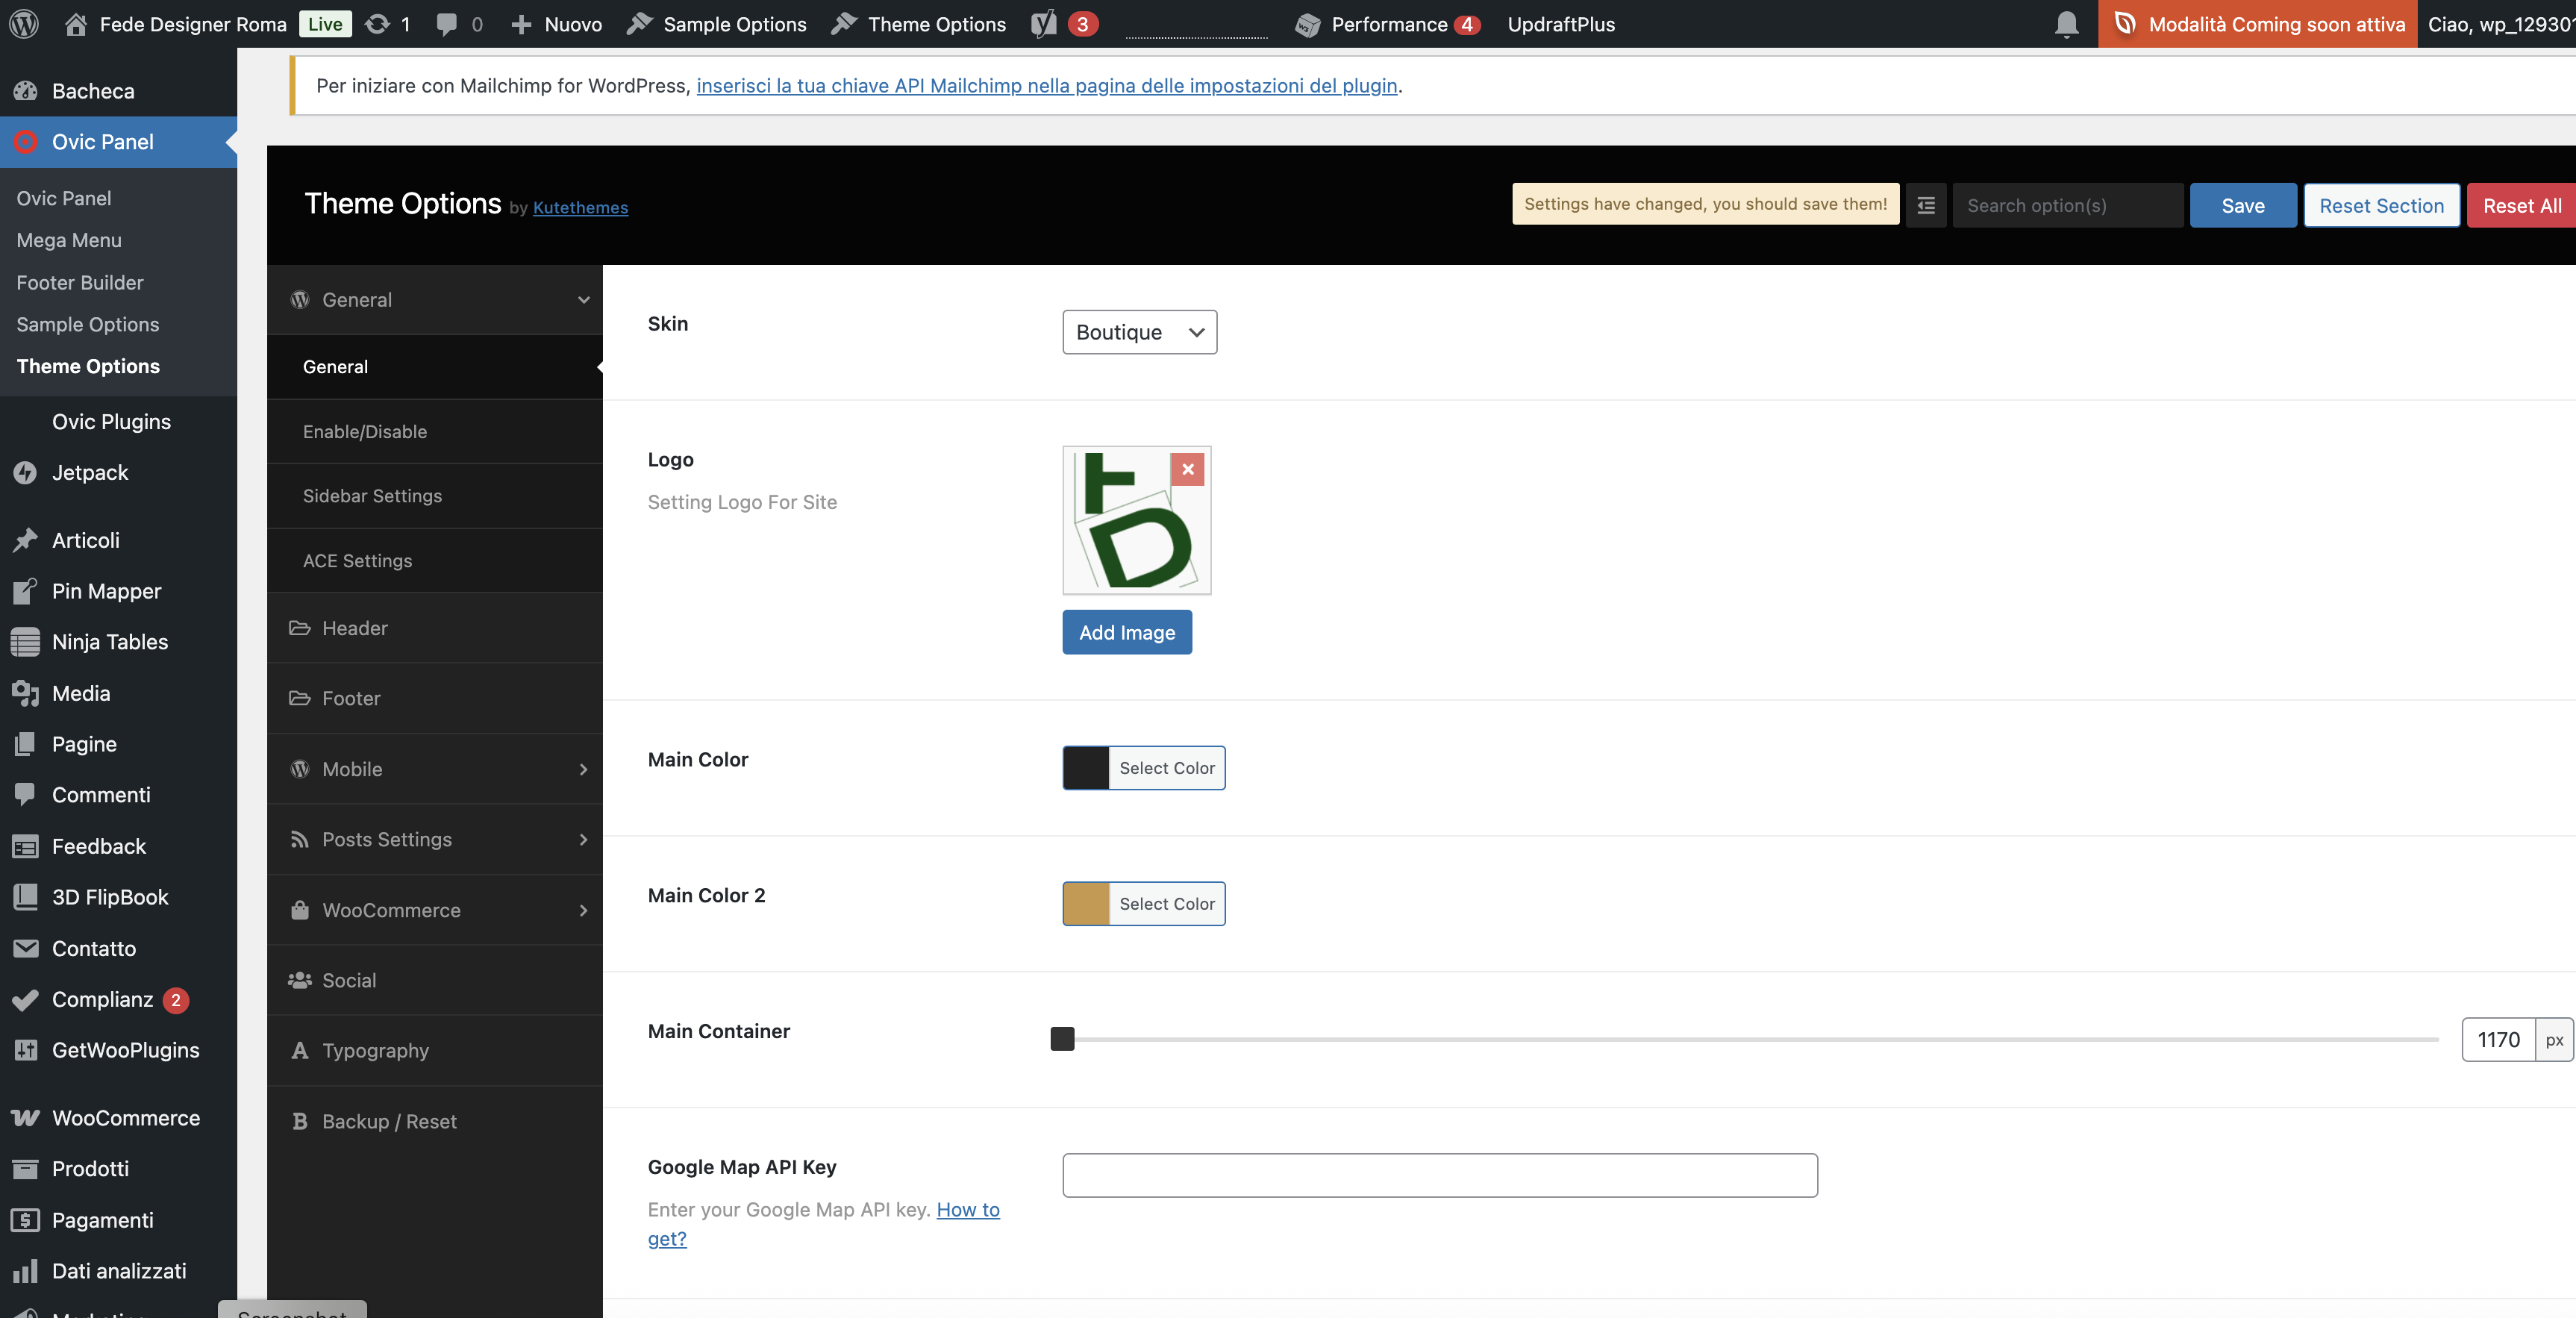Viewport: 2576px width, 1318px height.
Task: Expand the Posts Settings section
Action: click(x=435, y=840)
